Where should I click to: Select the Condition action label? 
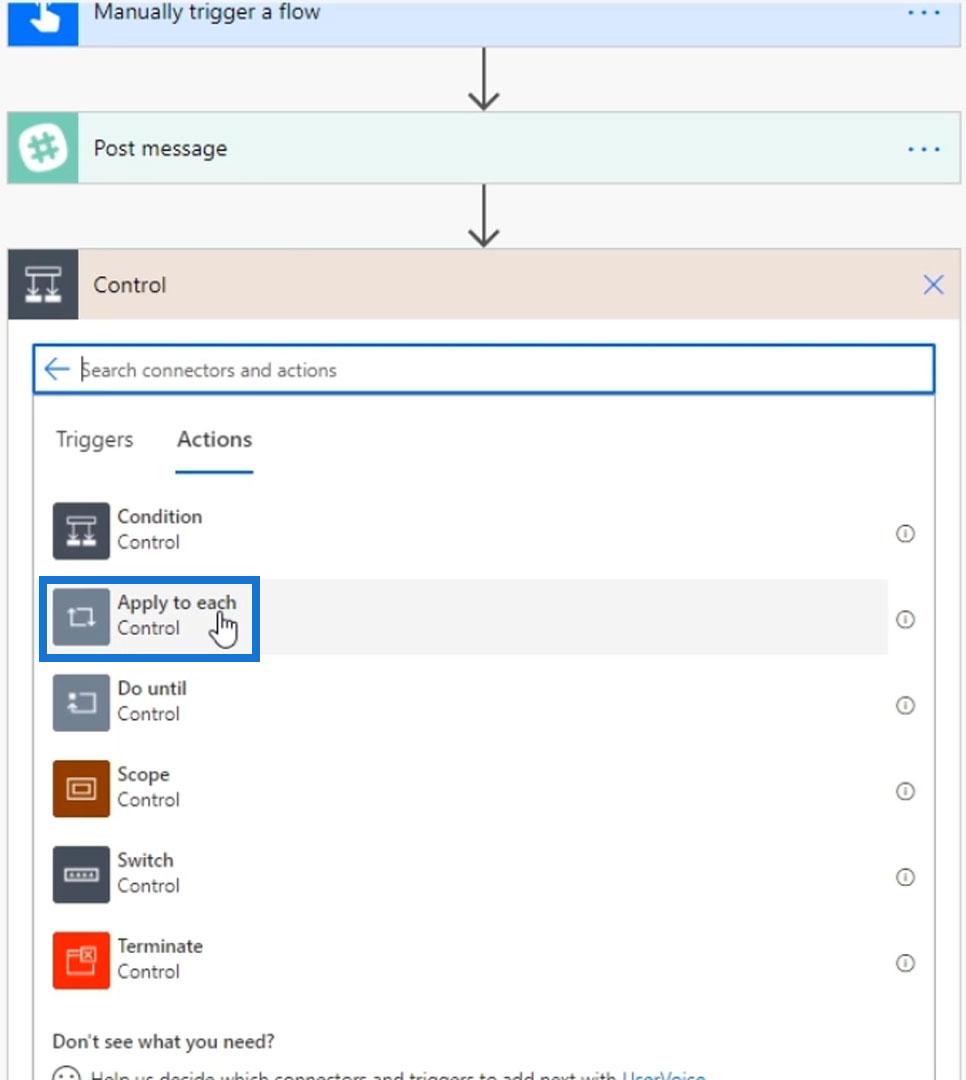pos(160,517)
